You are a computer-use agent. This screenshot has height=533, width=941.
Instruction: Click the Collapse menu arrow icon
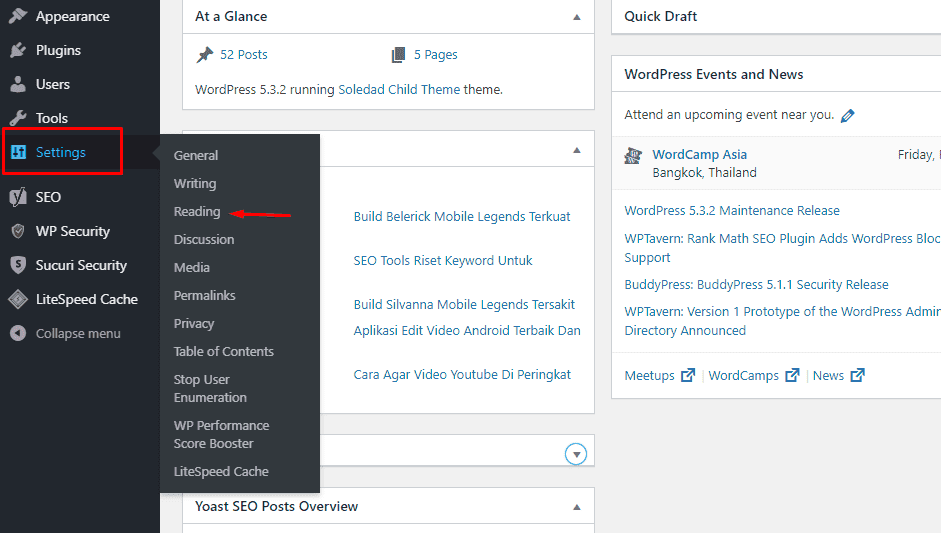[x=18, y=333]
